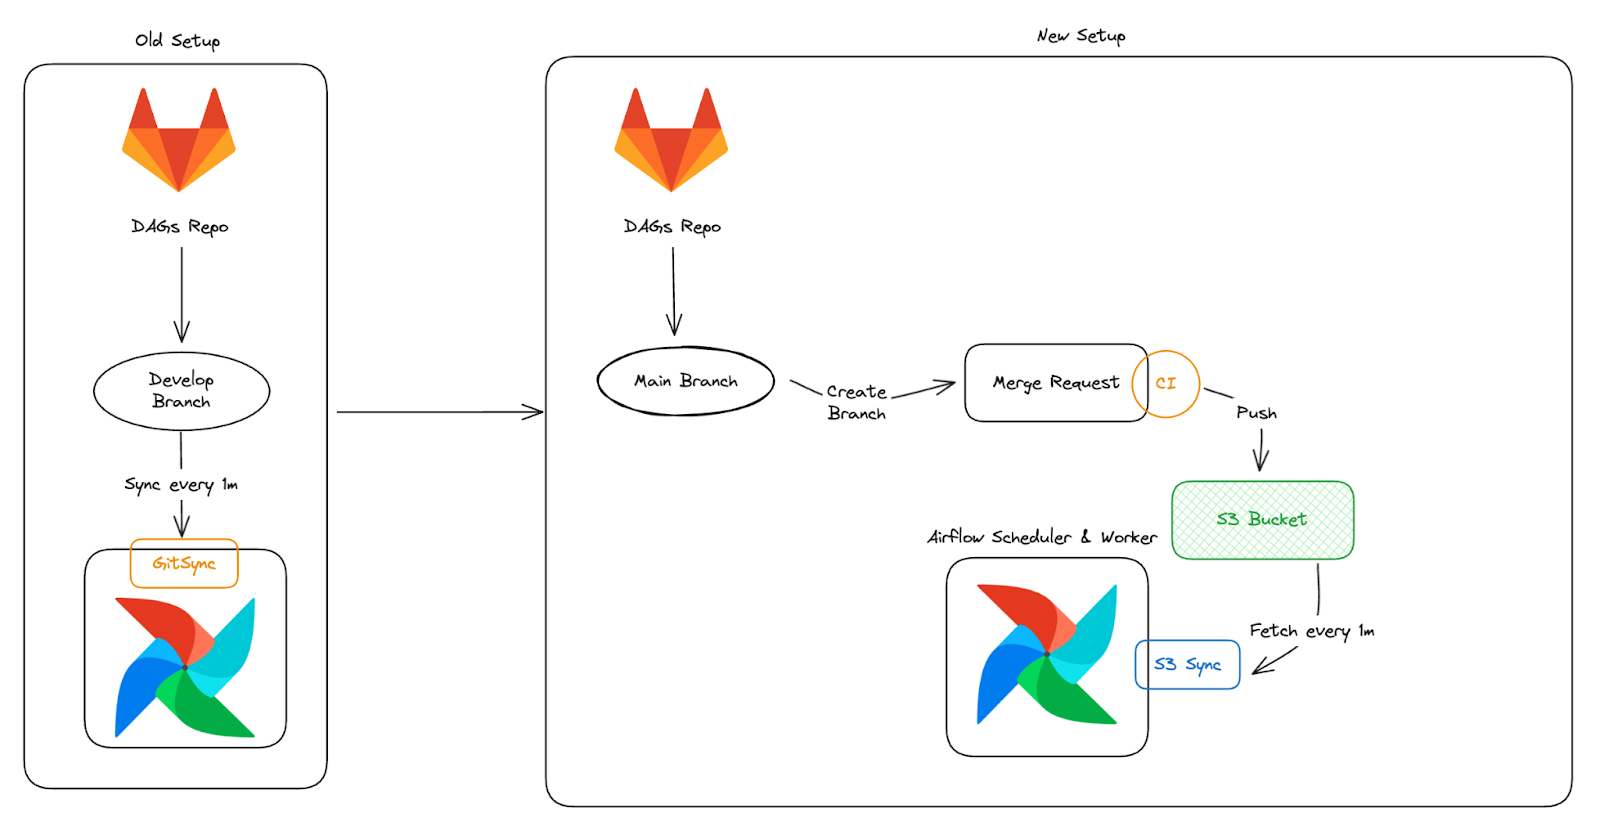Select the orange CI circle
Image resolution: width=1600 pixels, height=832 pixels.
click(1166, 383)
